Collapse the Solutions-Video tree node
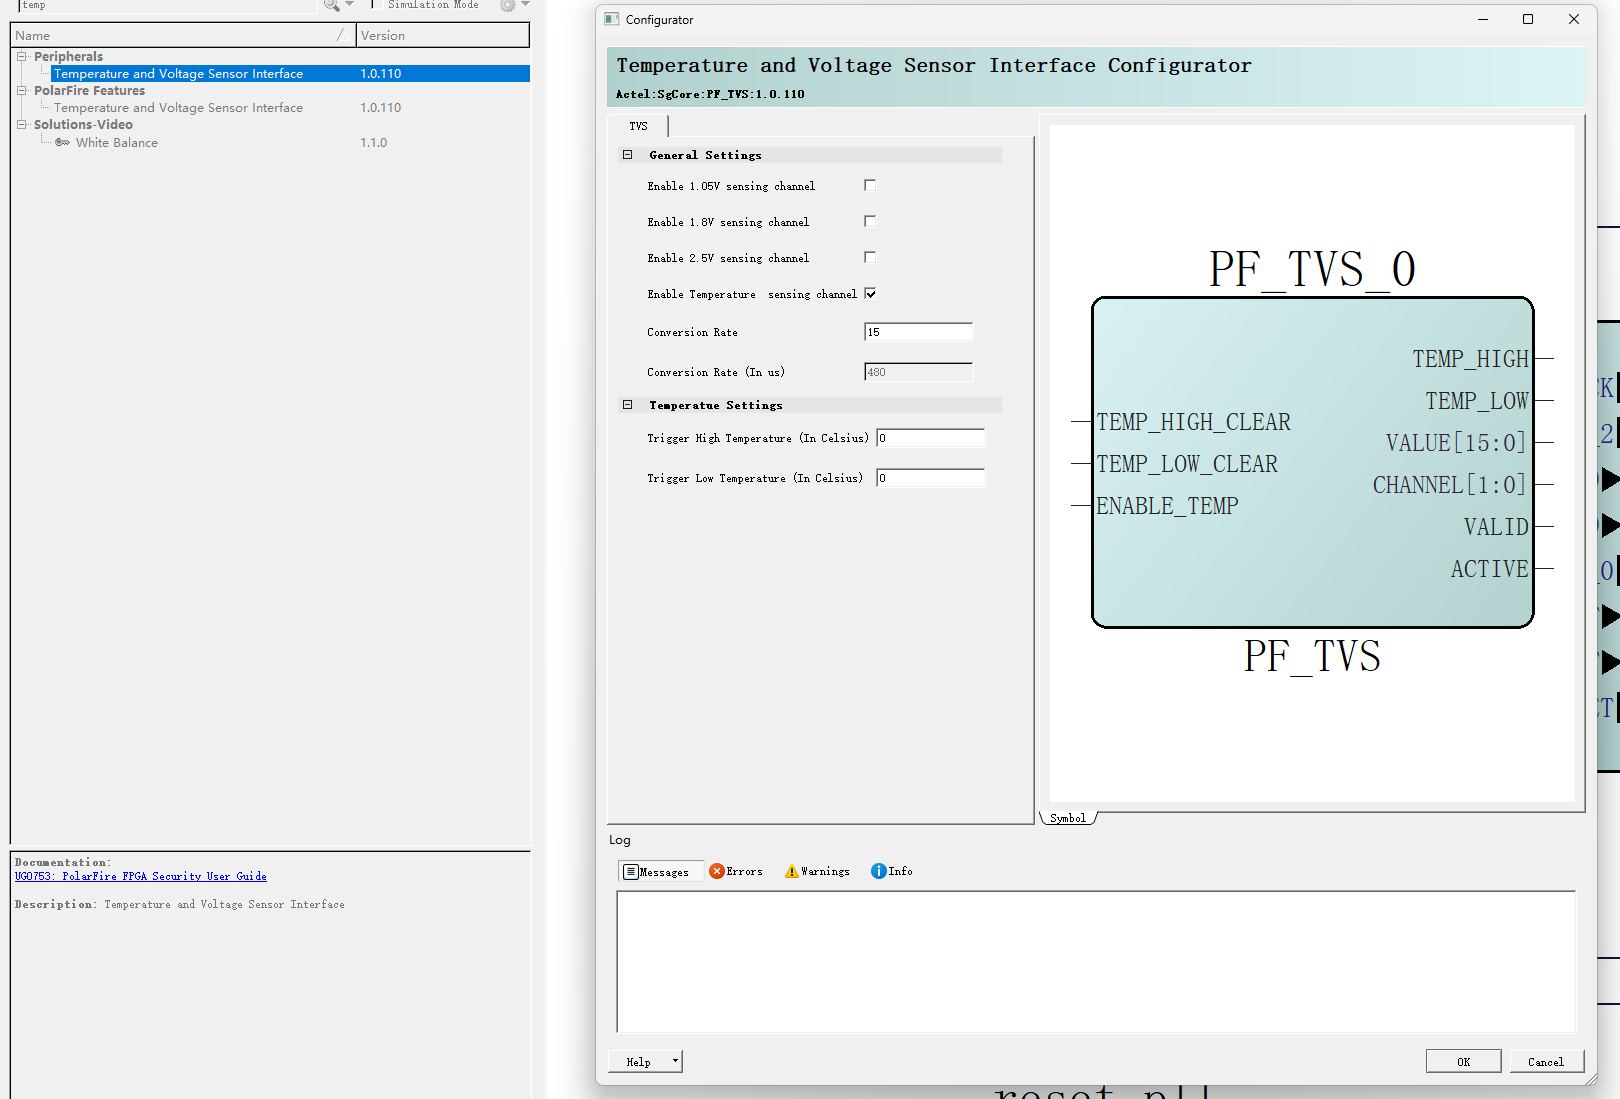 pos(21,125)
